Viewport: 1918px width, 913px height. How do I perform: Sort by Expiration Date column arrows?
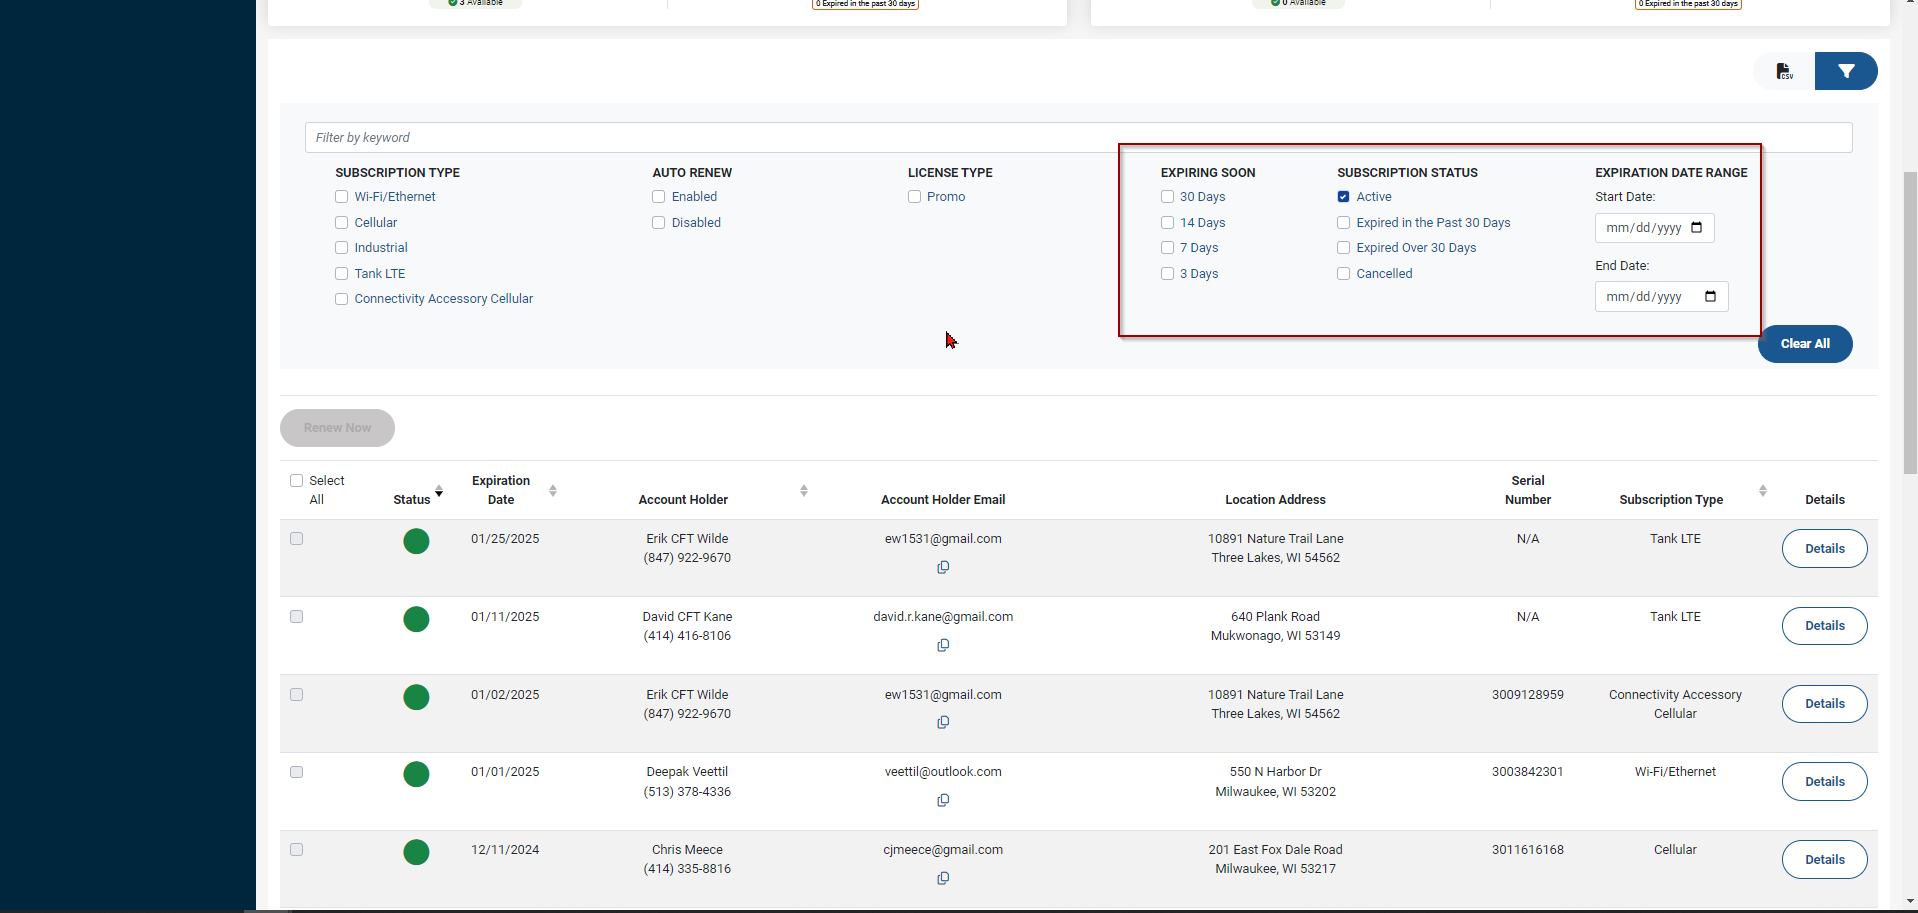[553, 490]
